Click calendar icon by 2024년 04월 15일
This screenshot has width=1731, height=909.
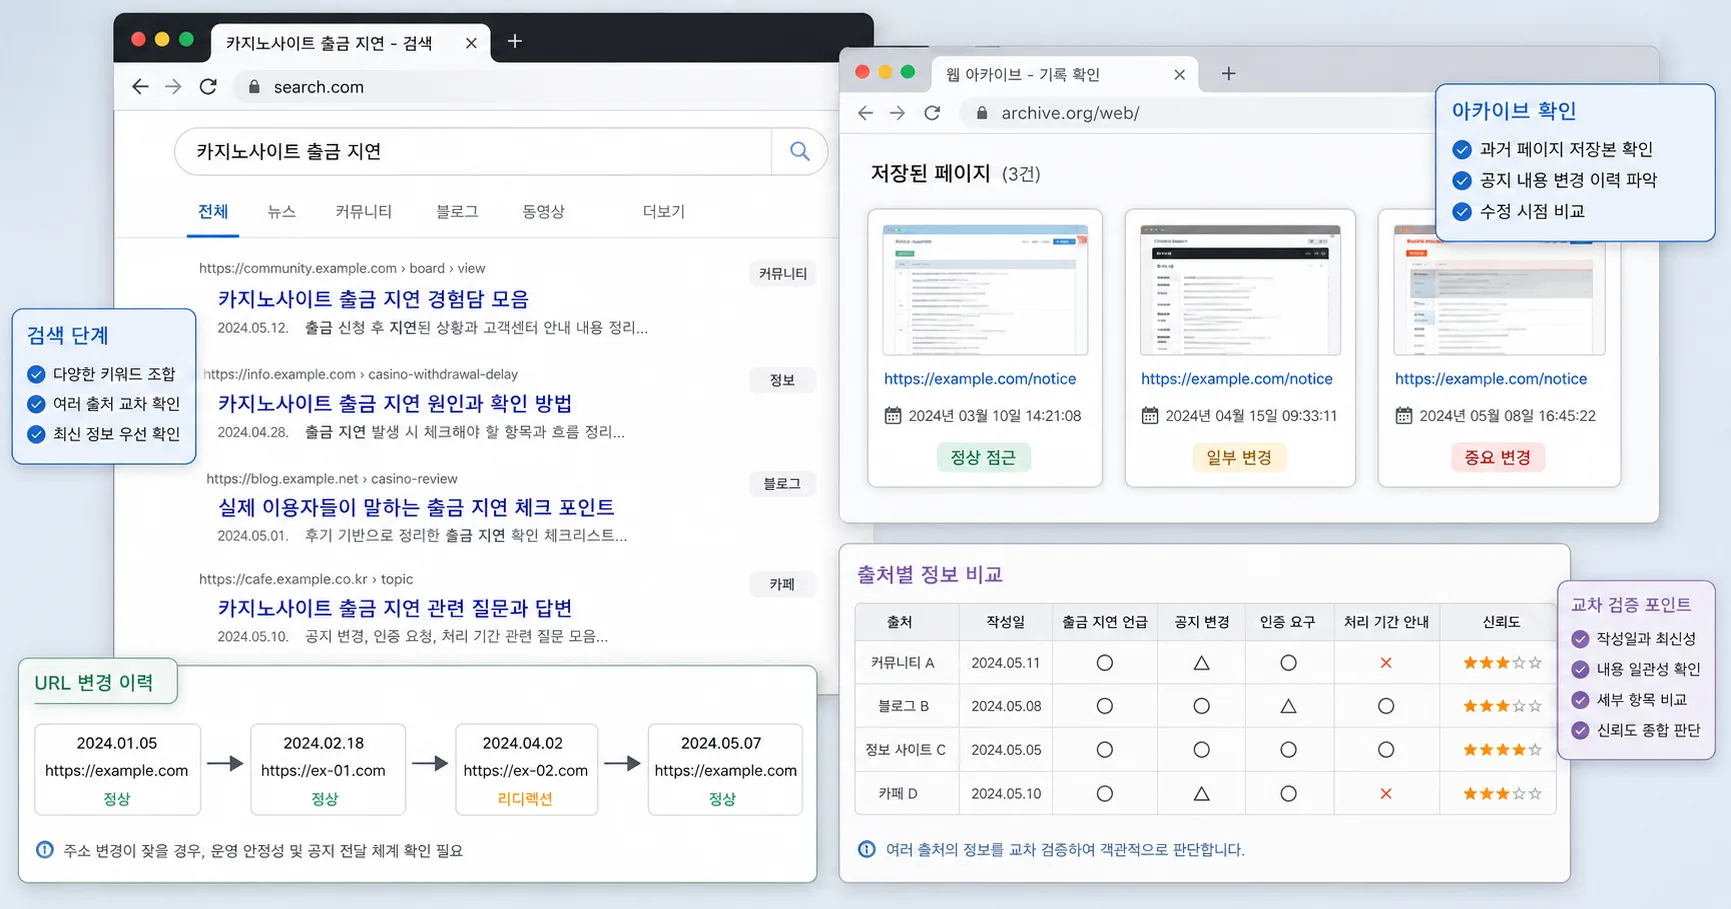coord(1150,415)
